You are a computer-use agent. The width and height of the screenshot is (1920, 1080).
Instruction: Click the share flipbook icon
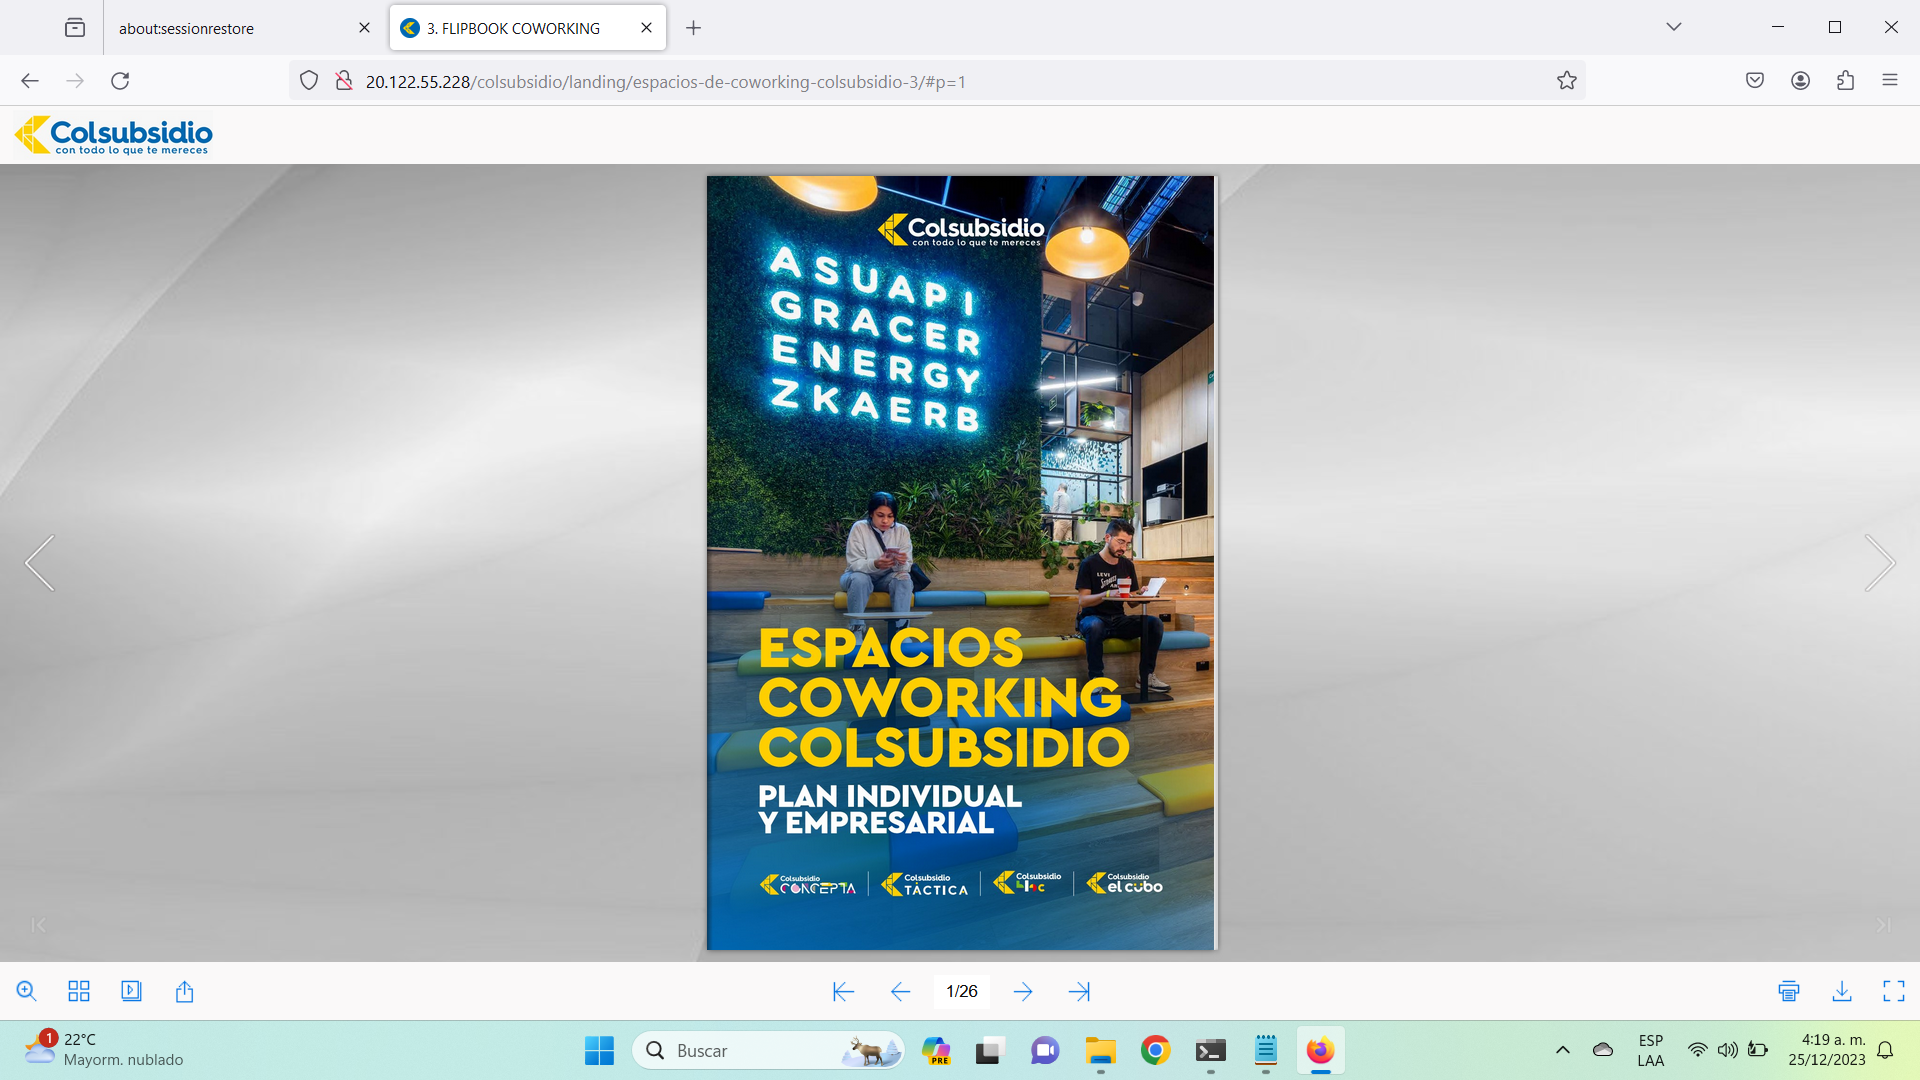coord(184,991)
